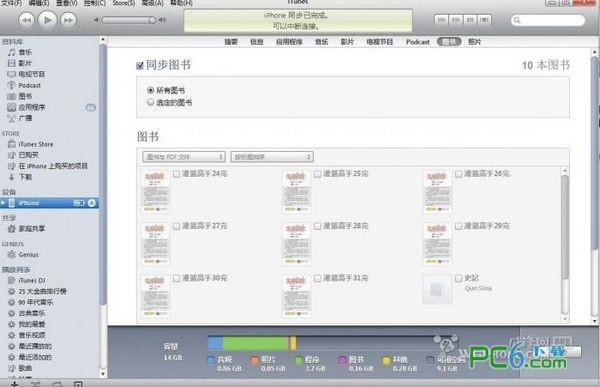
Task: Open 我的最爱 smart playlist
Action: (x=32, y=324)
